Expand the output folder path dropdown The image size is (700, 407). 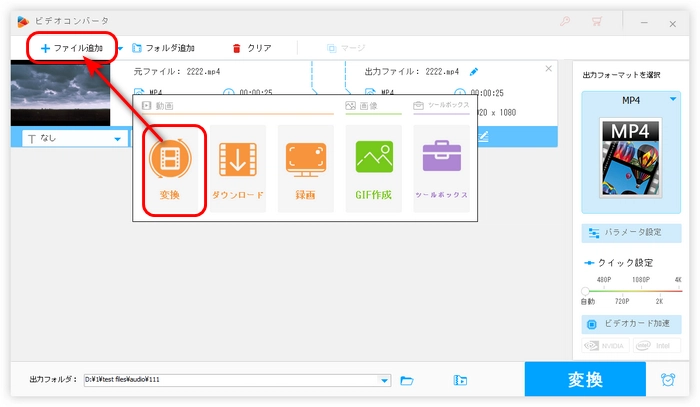point(384,380)
